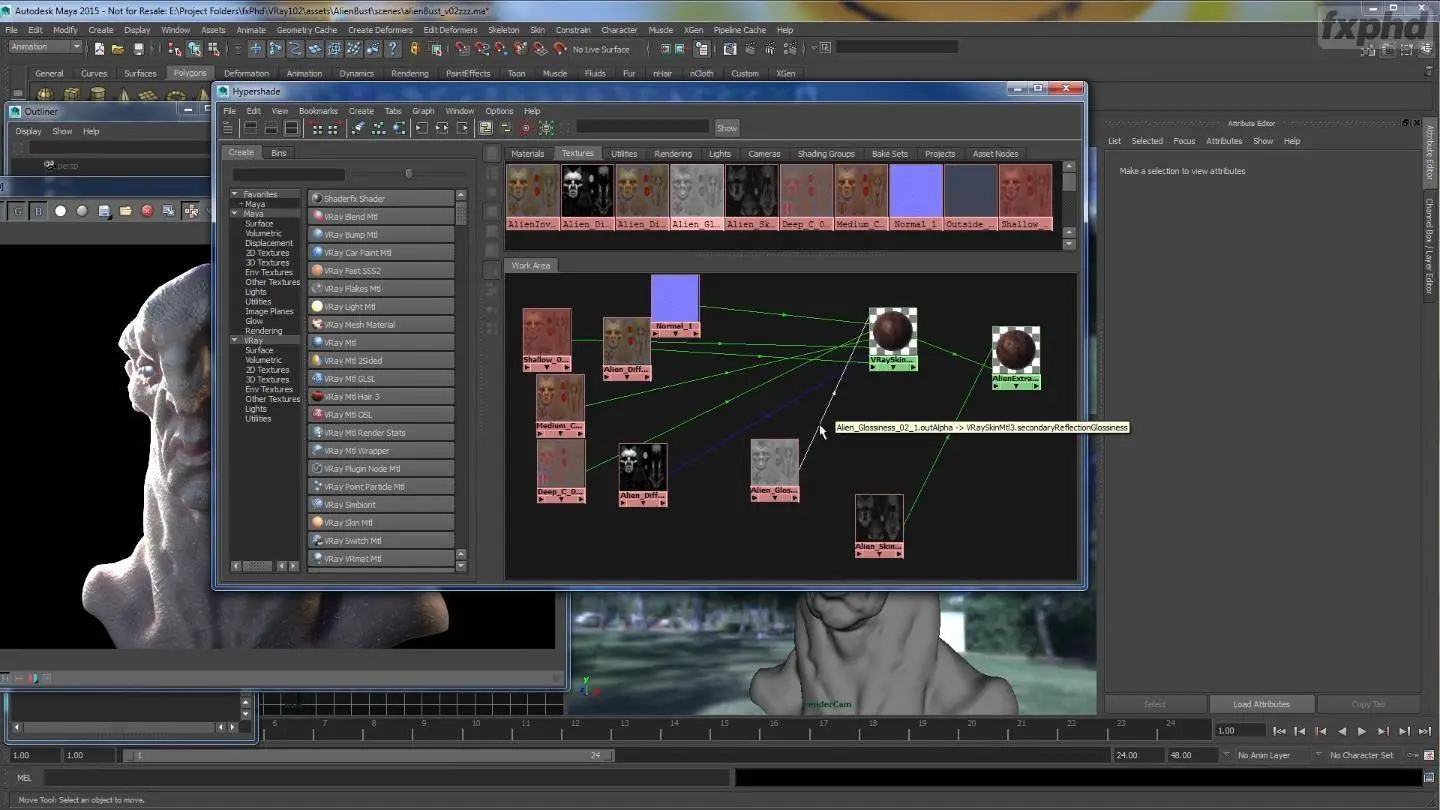Collapse the Maya category in the Create panel
1440x810 pixels.
[235, 213]
